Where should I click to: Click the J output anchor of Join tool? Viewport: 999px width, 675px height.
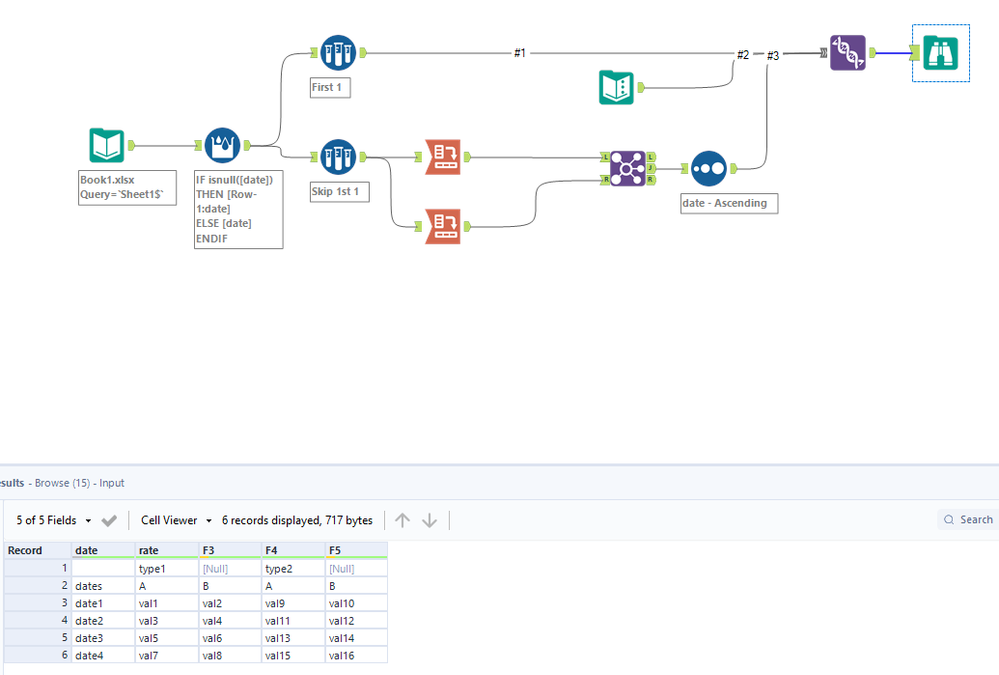650,168
